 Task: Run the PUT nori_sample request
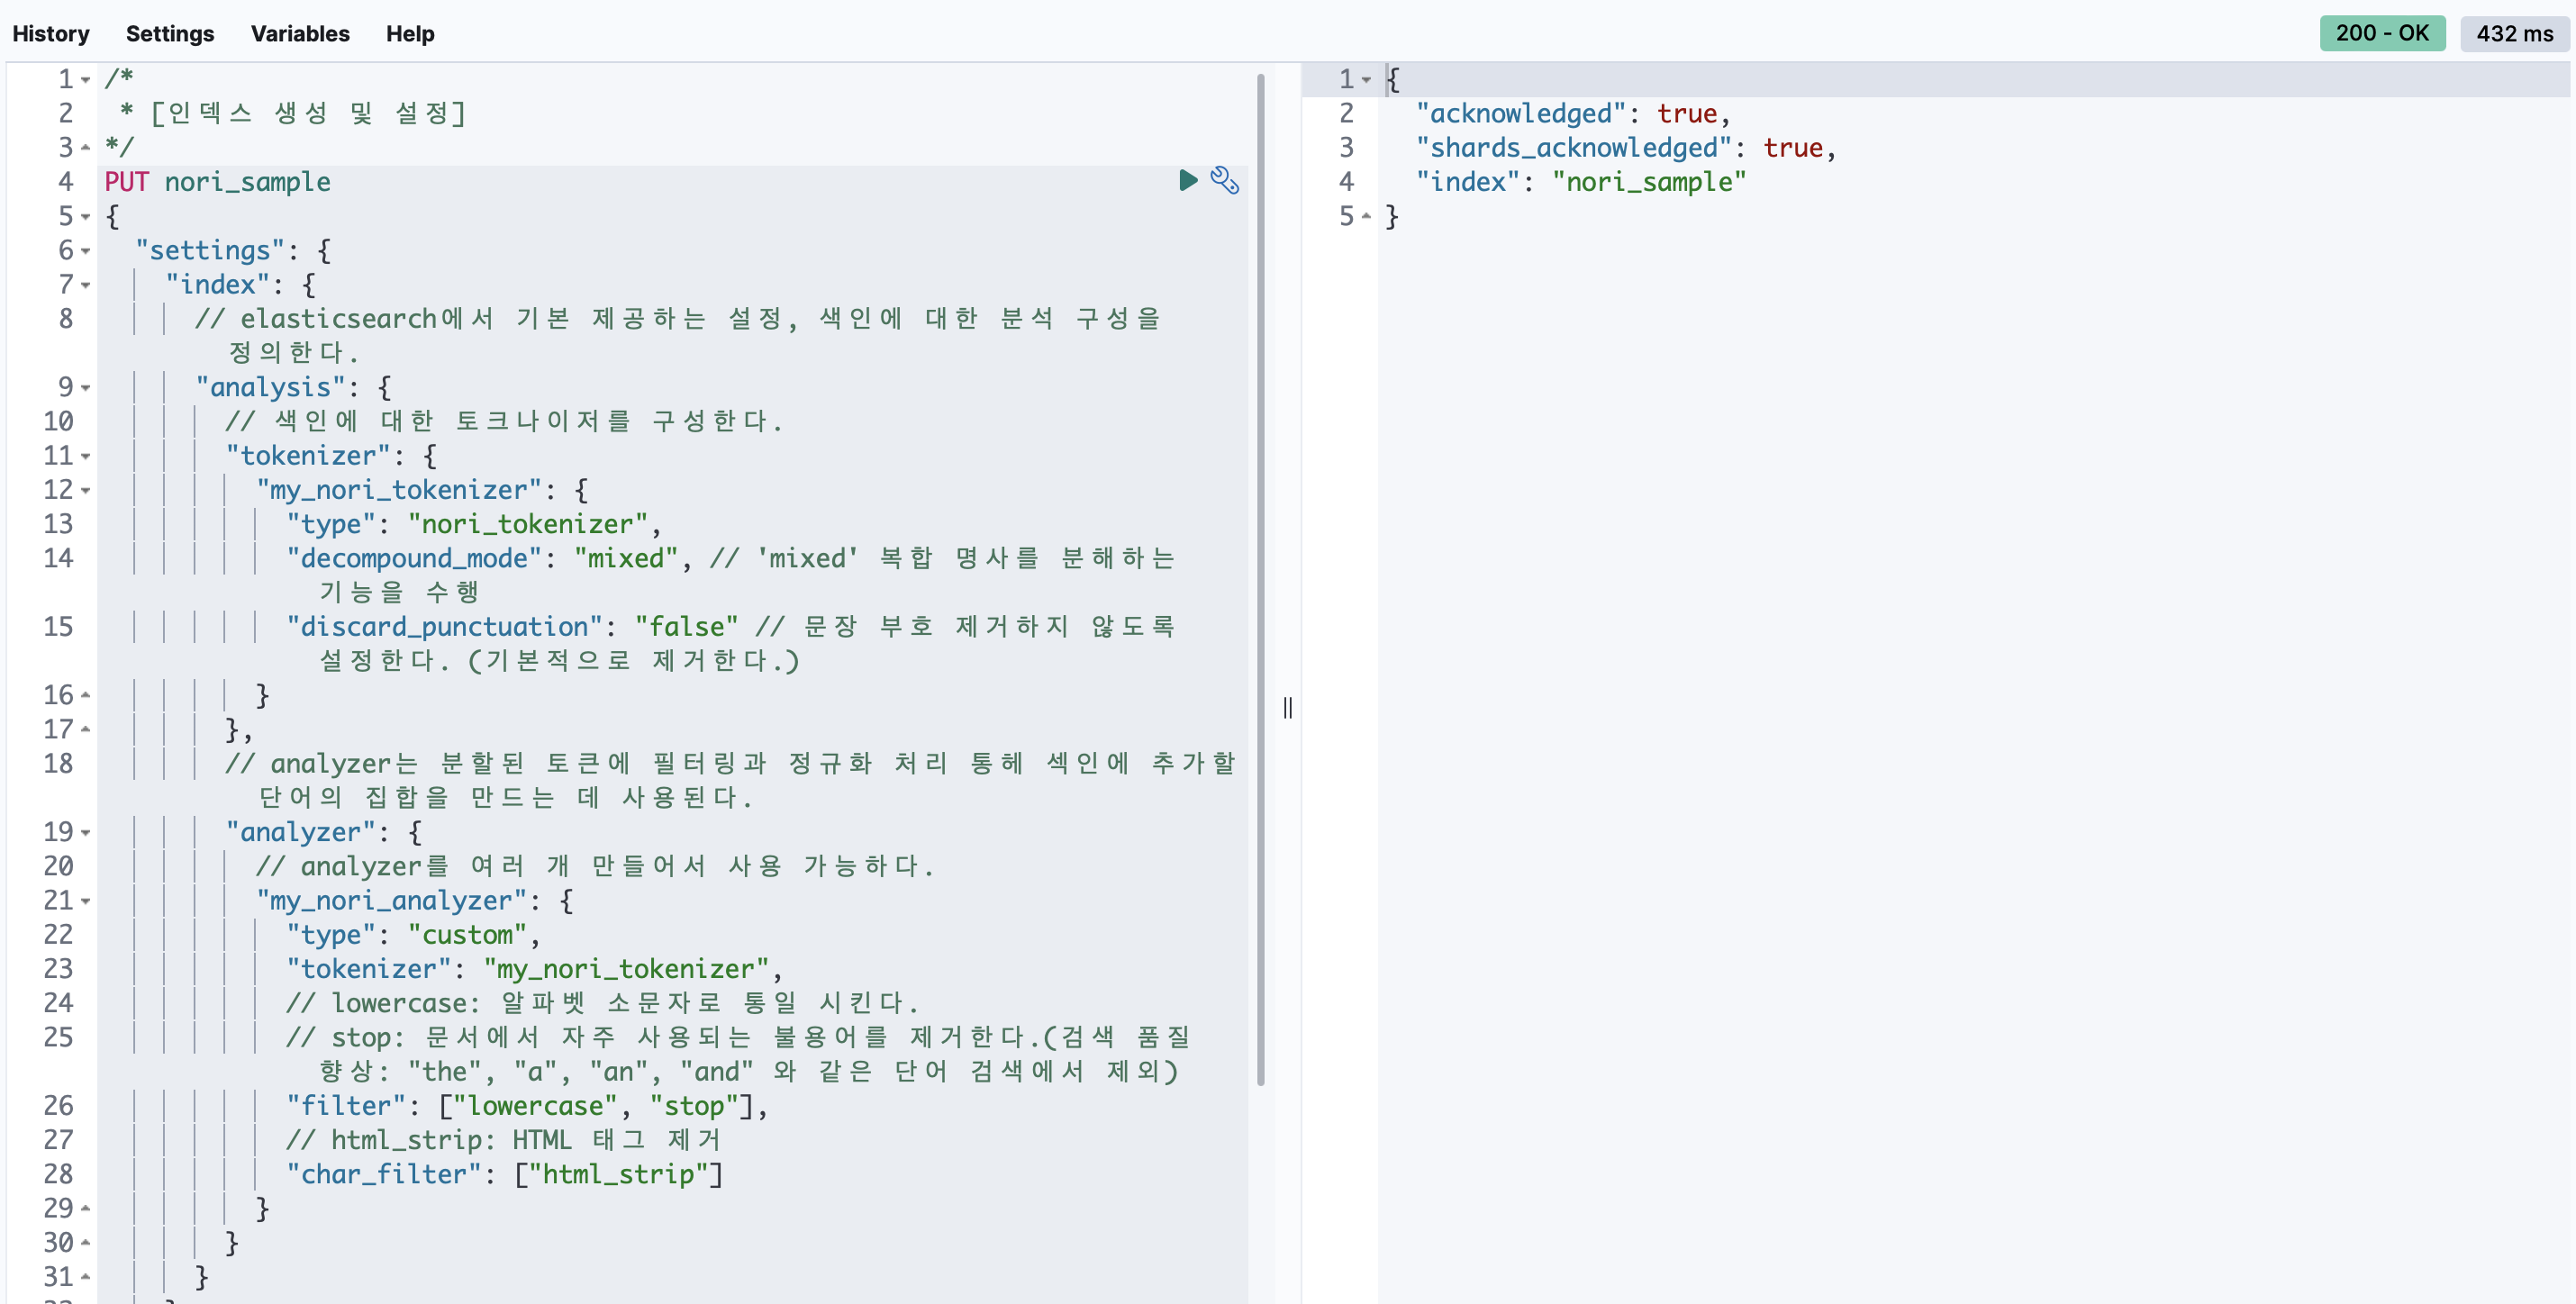point(1187,180)
